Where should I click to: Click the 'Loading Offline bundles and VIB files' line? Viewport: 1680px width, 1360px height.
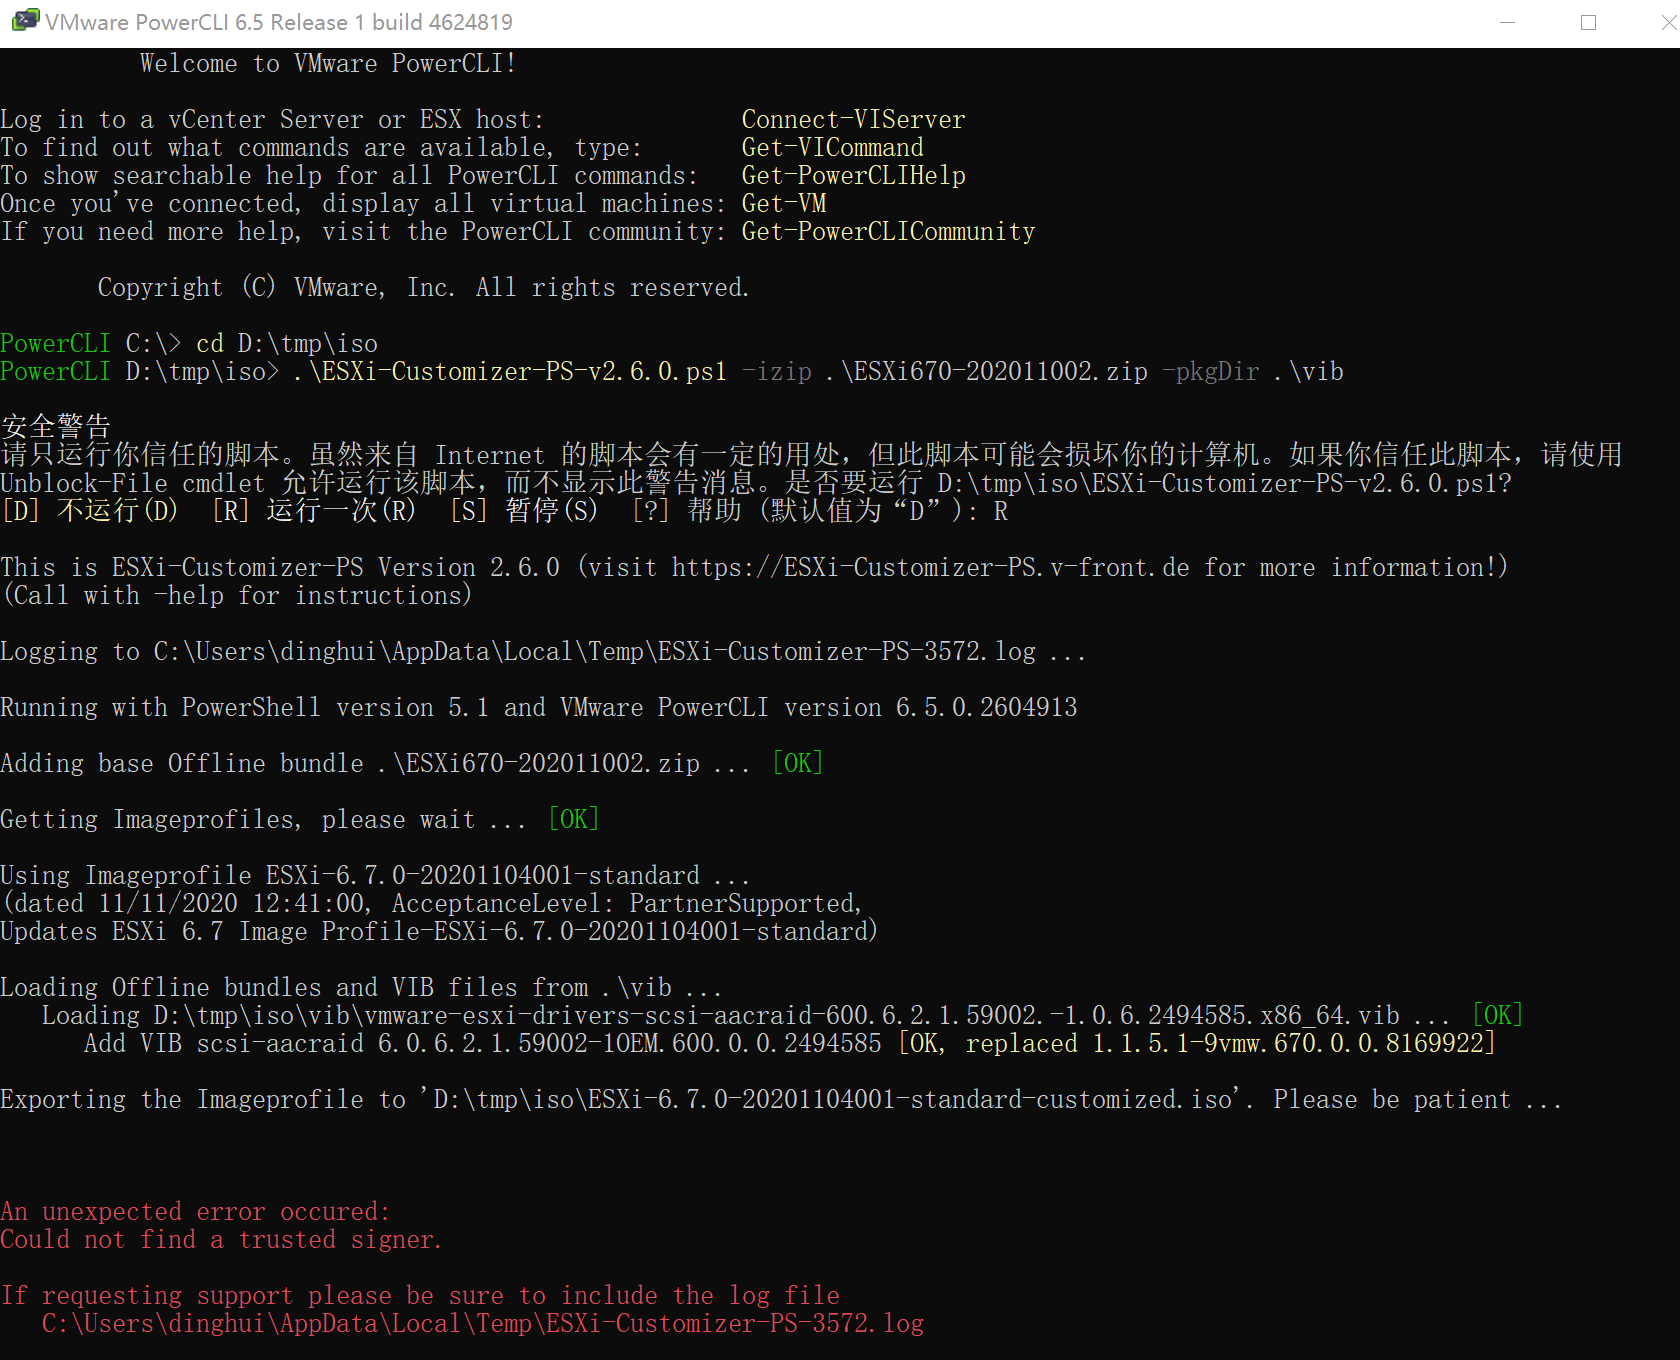coord(361,987)
